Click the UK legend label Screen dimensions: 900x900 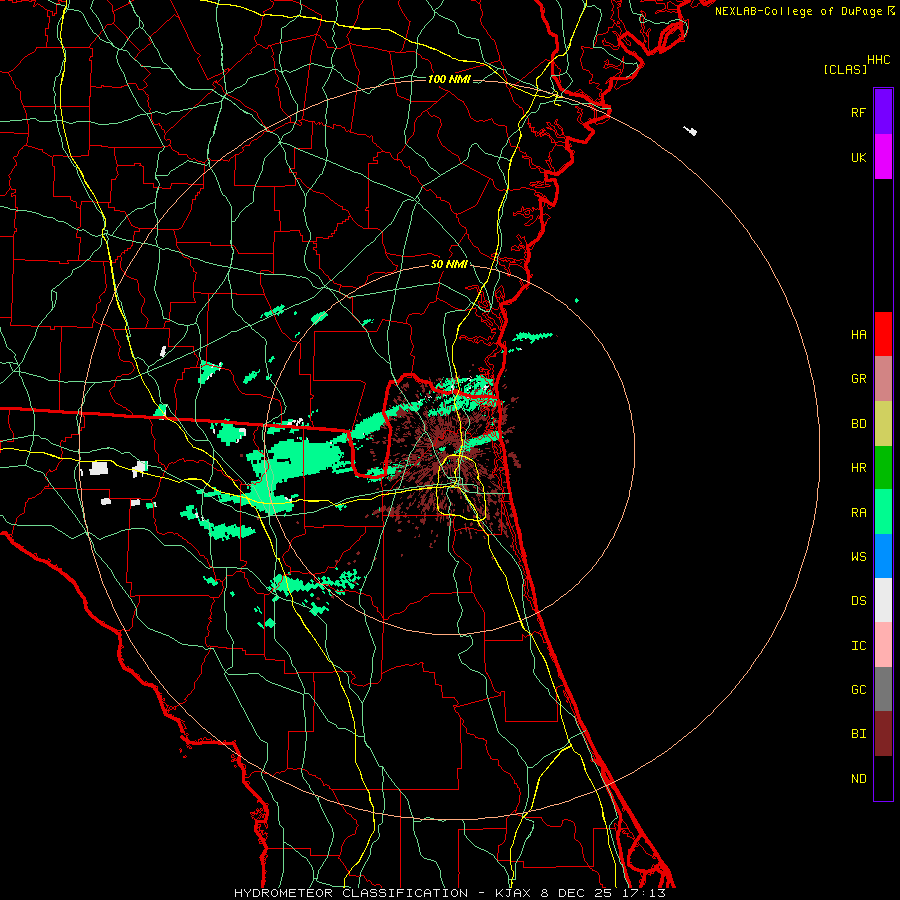pyautogui.click(x=858, y=157)
